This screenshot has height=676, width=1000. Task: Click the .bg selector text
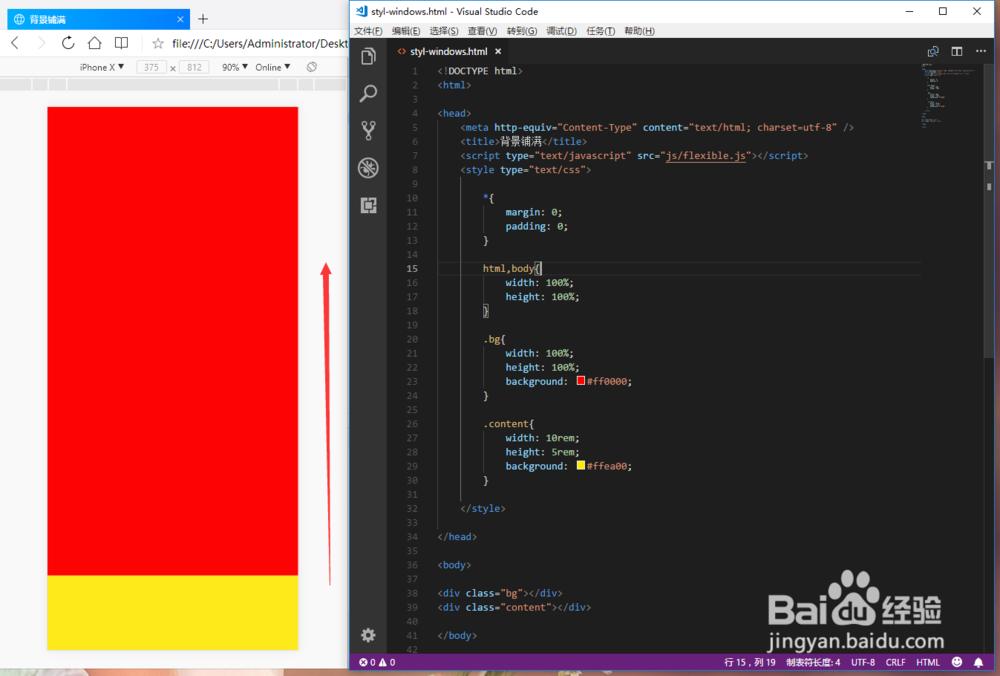tap(492, 339)
